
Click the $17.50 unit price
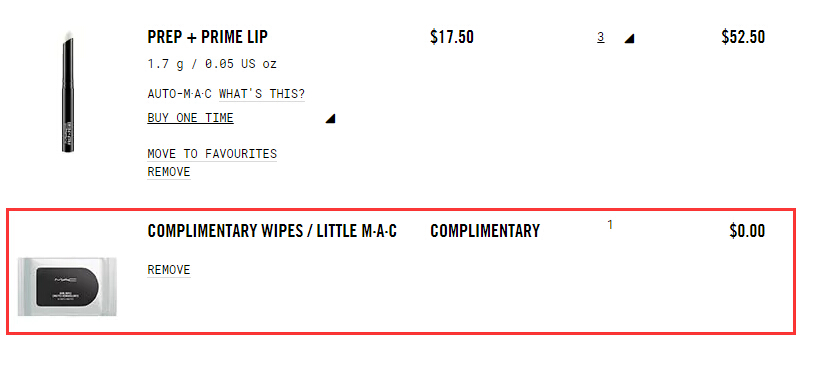tap(452, 37)
